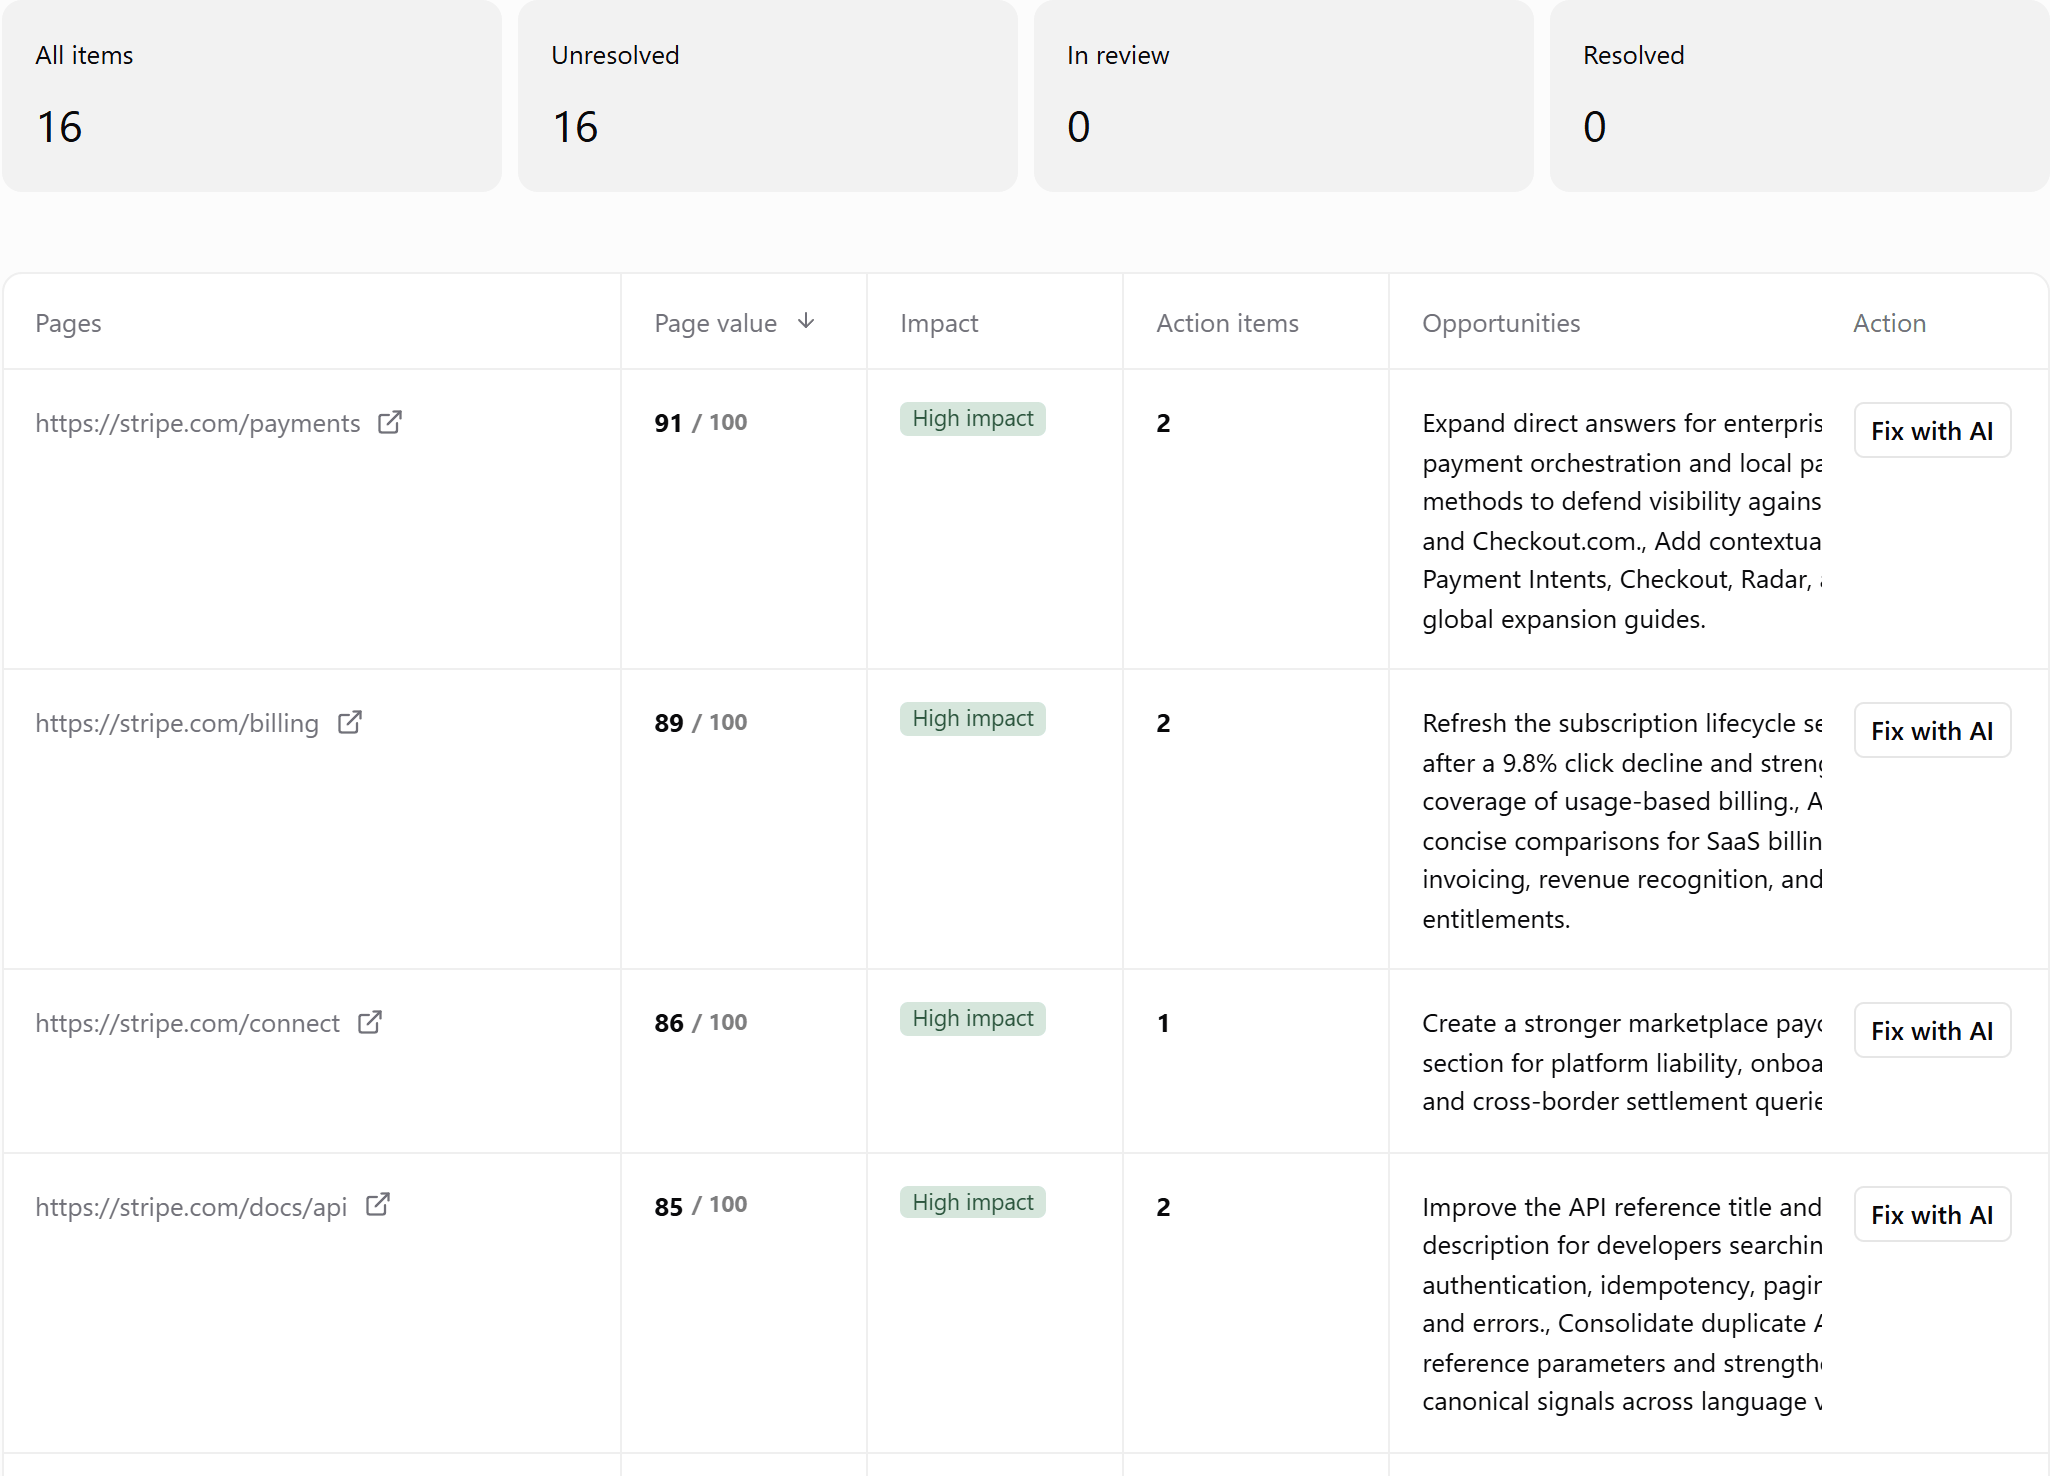Click High impact badge in payments row

[973, 419]
